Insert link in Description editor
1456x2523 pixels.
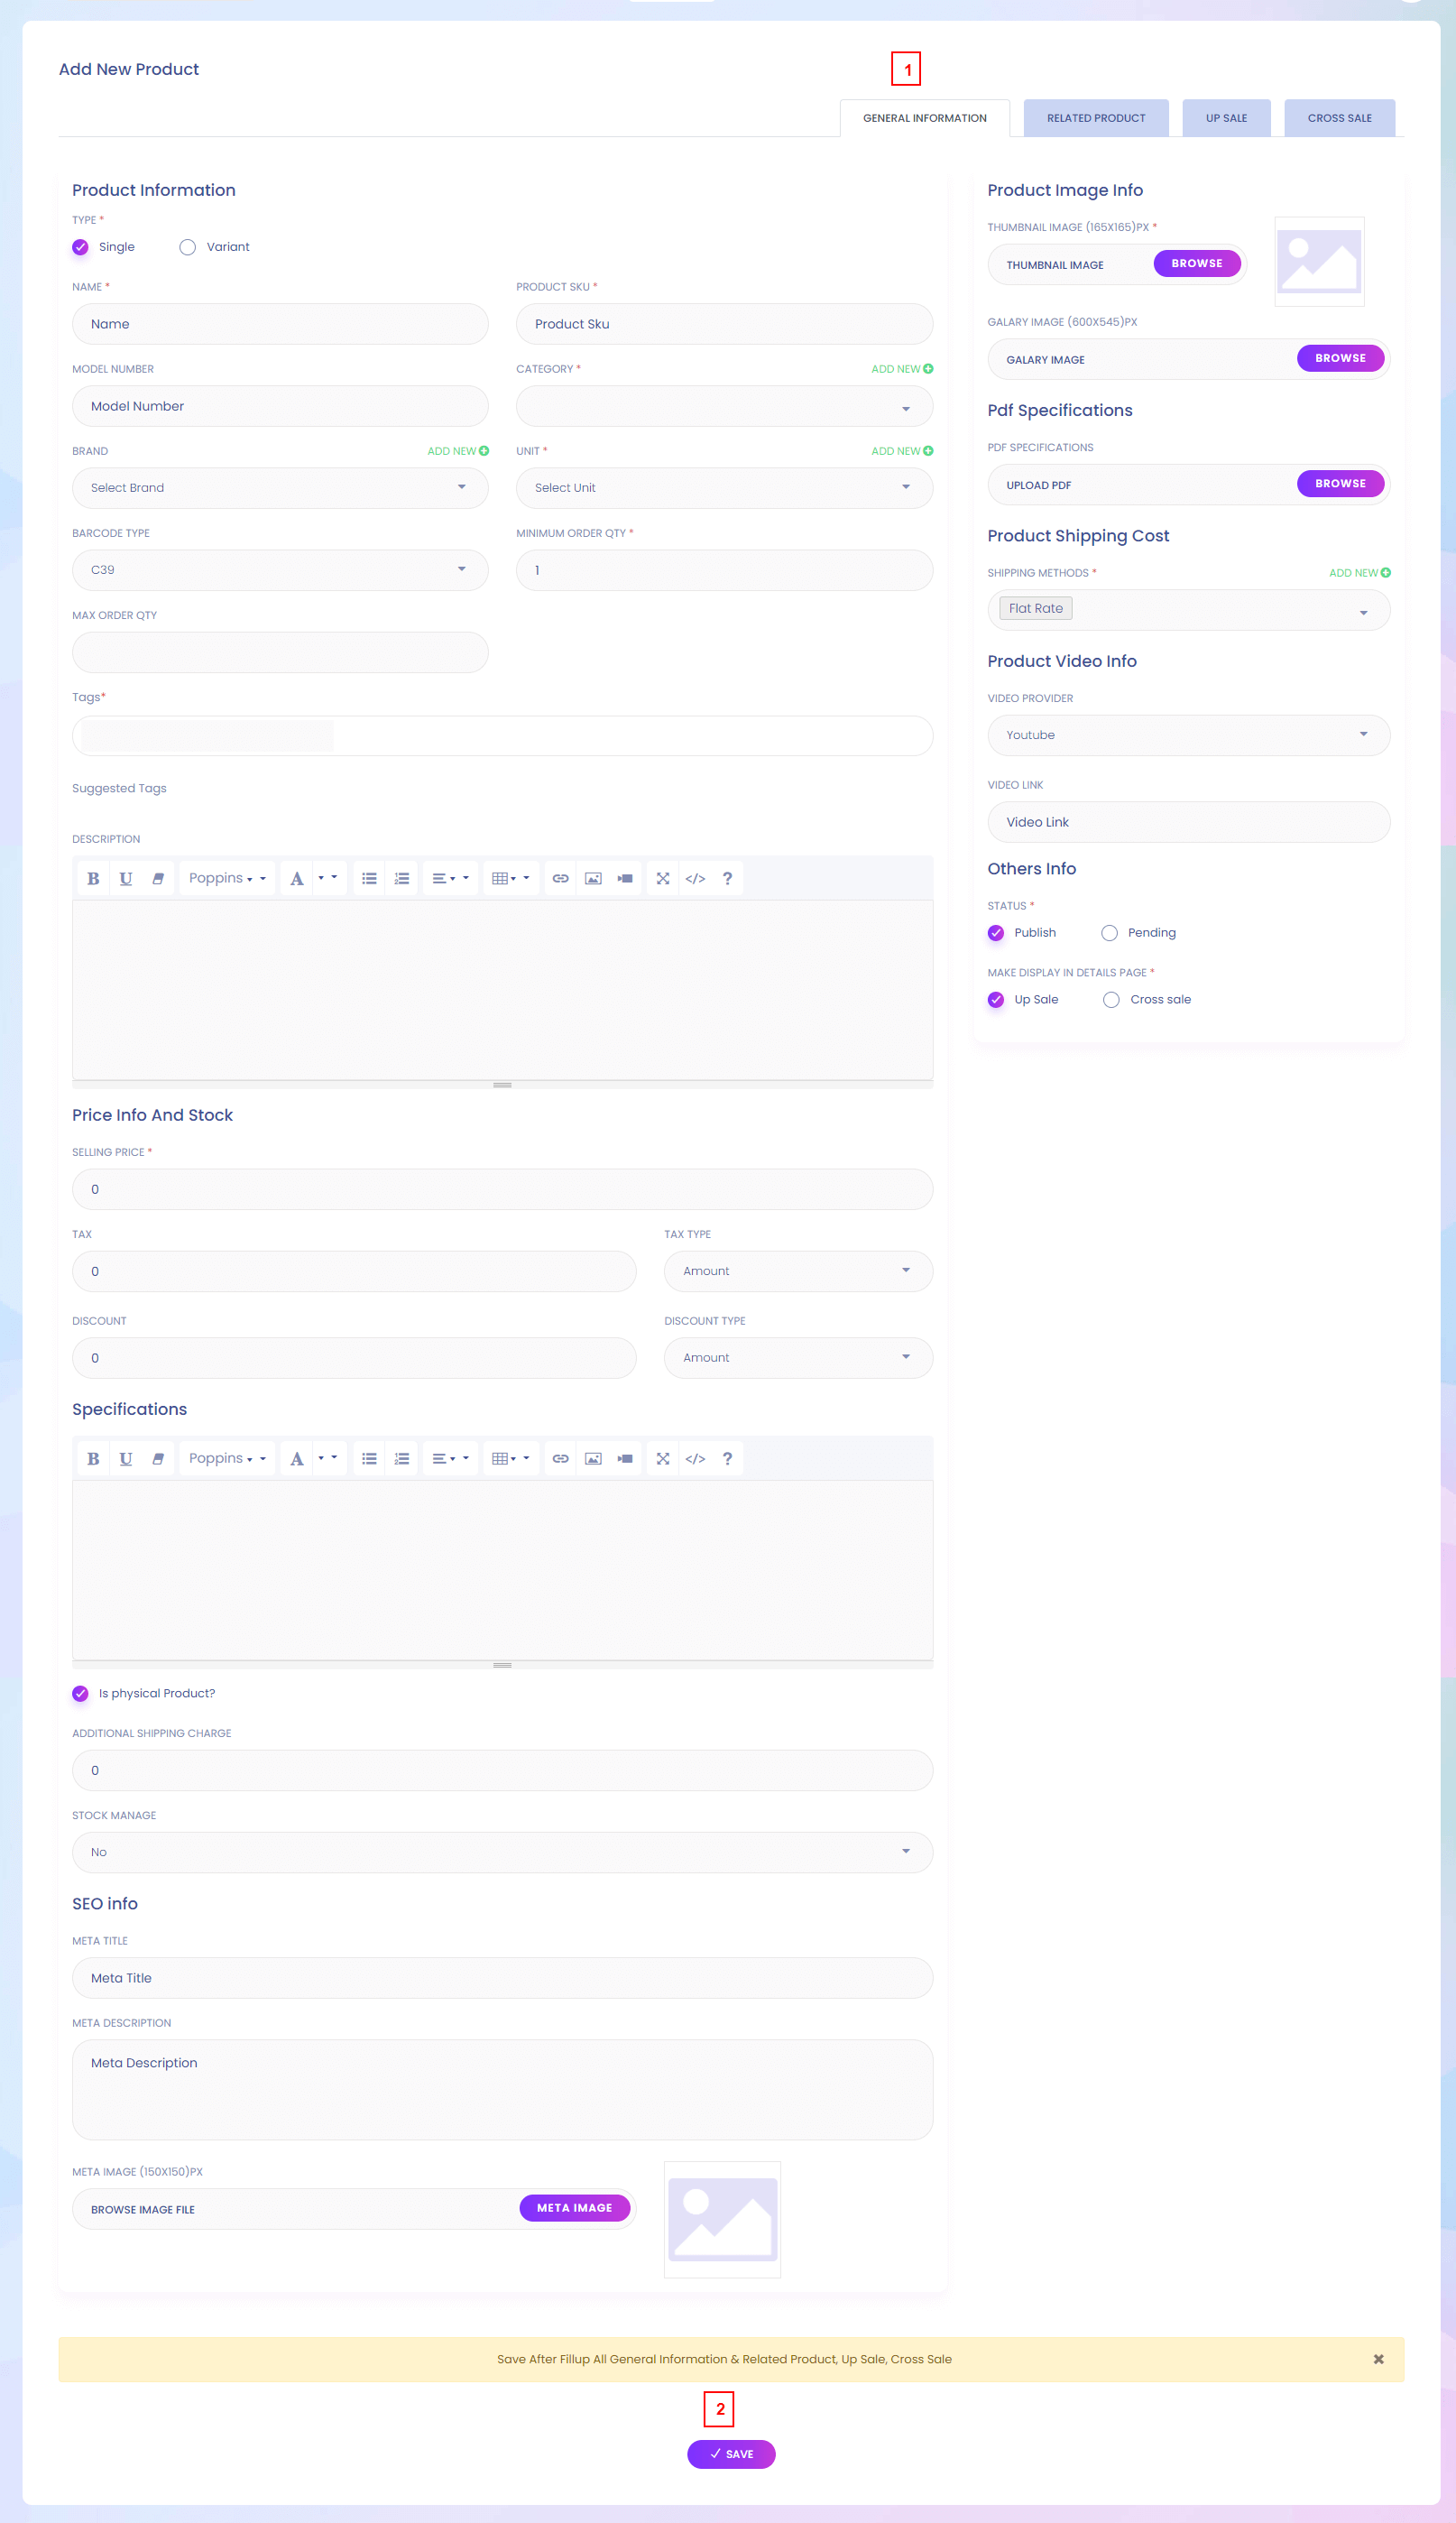560,878
